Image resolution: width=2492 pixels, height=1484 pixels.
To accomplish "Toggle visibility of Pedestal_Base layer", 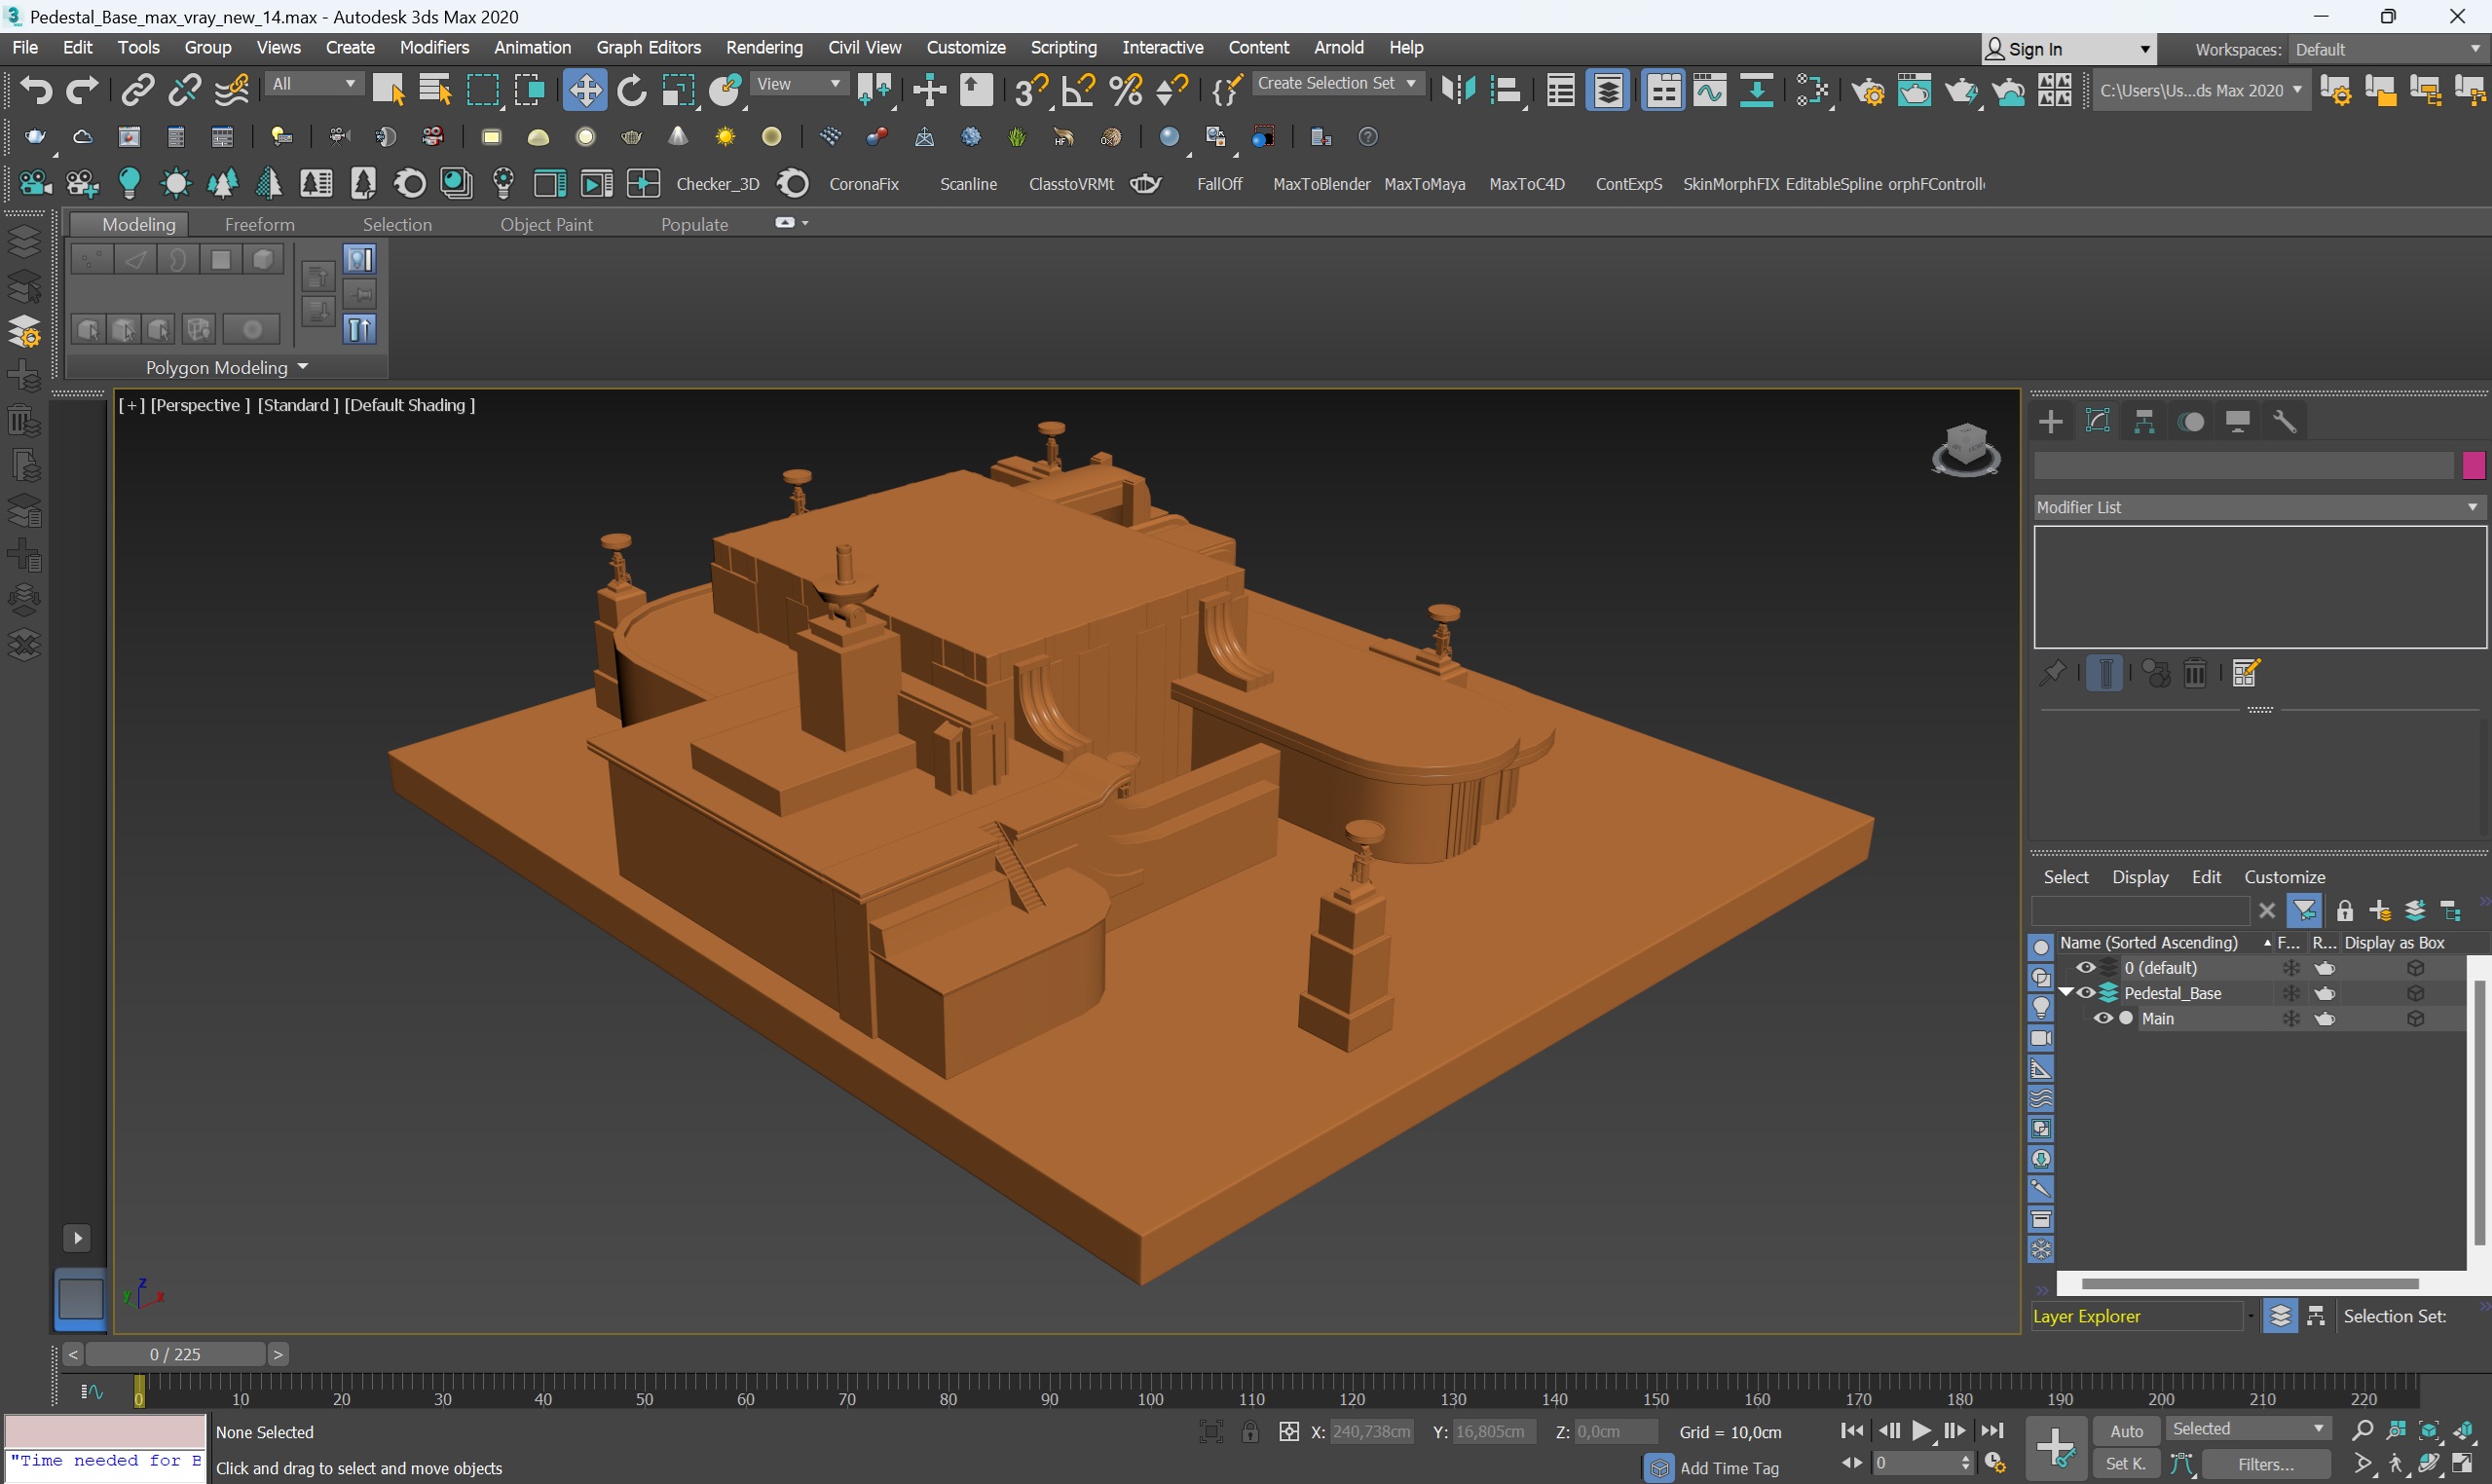I will pyautogui.click(x=2086, y=993).
